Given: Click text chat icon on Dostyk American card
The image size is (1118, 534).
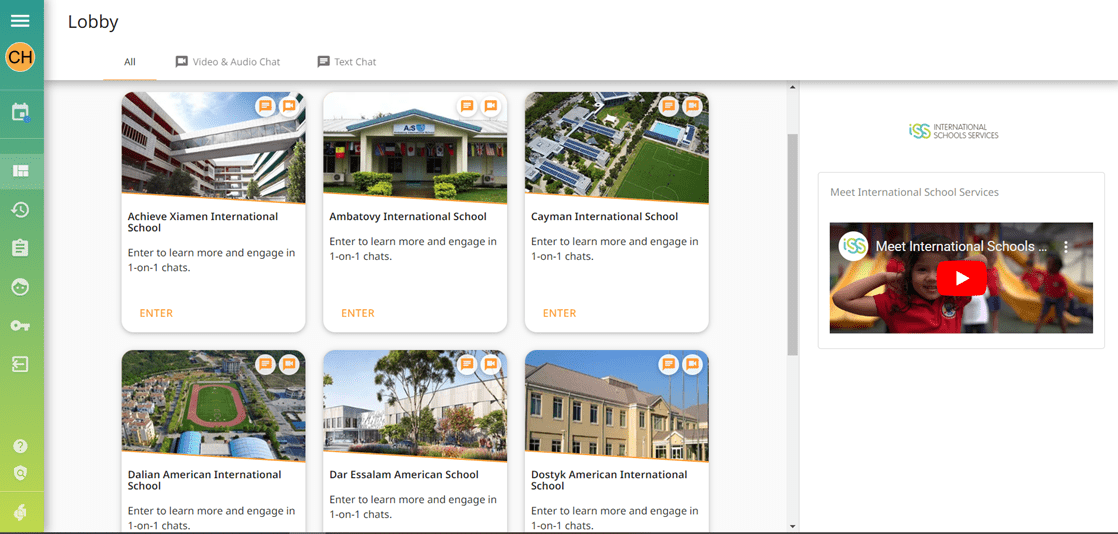Looking at the screenshot, I should [x=669, y=364].
